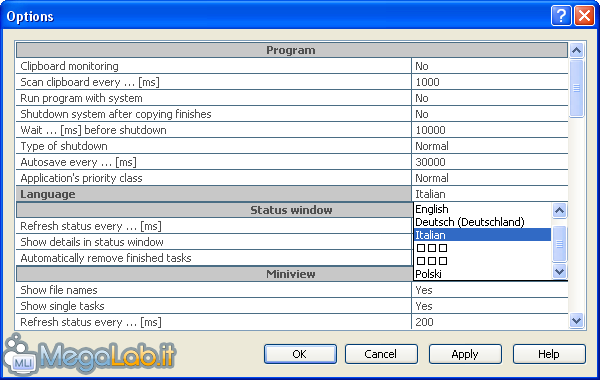Select Run program with system label
Screen dimensions: 600x380
pos(214,98)
